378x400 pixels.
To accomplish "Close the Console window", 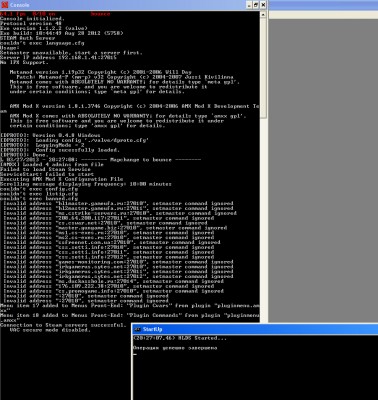I will tap(263, 5).
